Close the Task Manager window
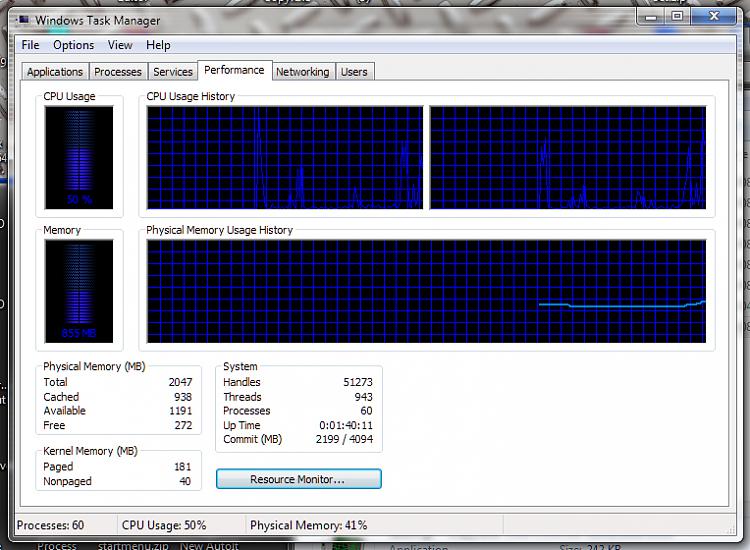The image size is (750, 550). (714, 17)
